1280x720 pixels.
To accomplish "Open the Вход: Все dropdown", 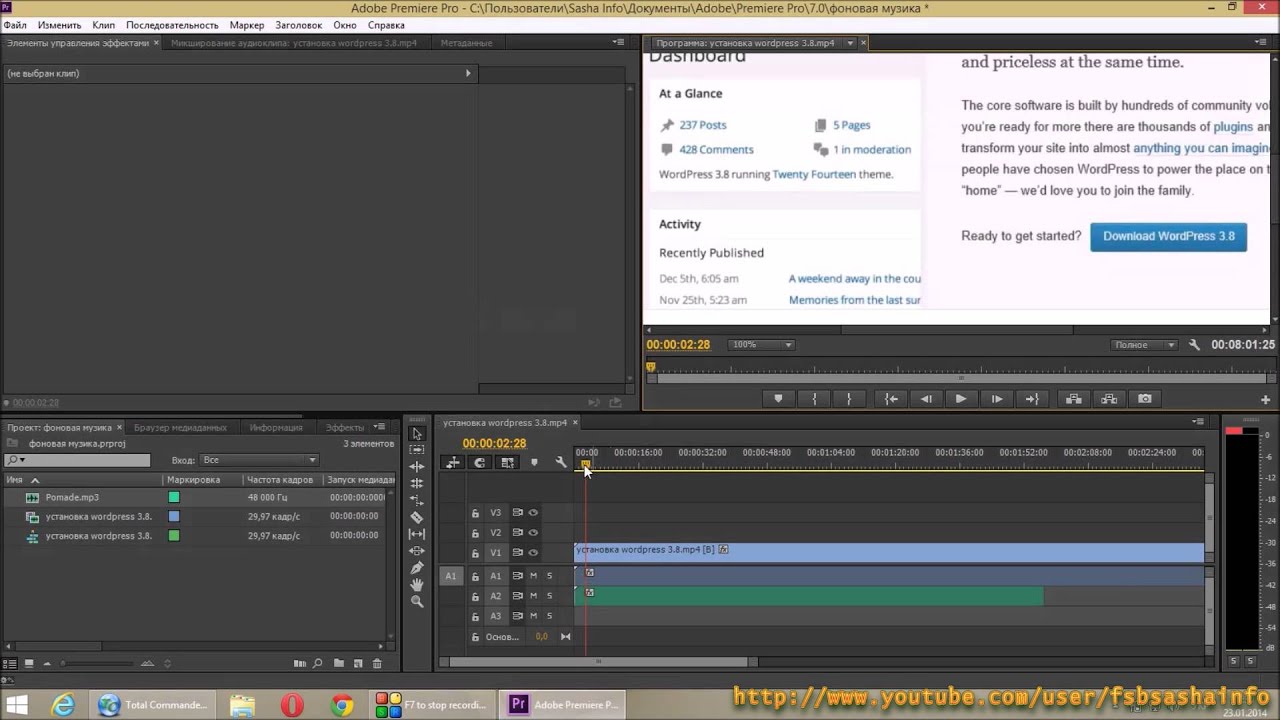I will click(259, 460).
